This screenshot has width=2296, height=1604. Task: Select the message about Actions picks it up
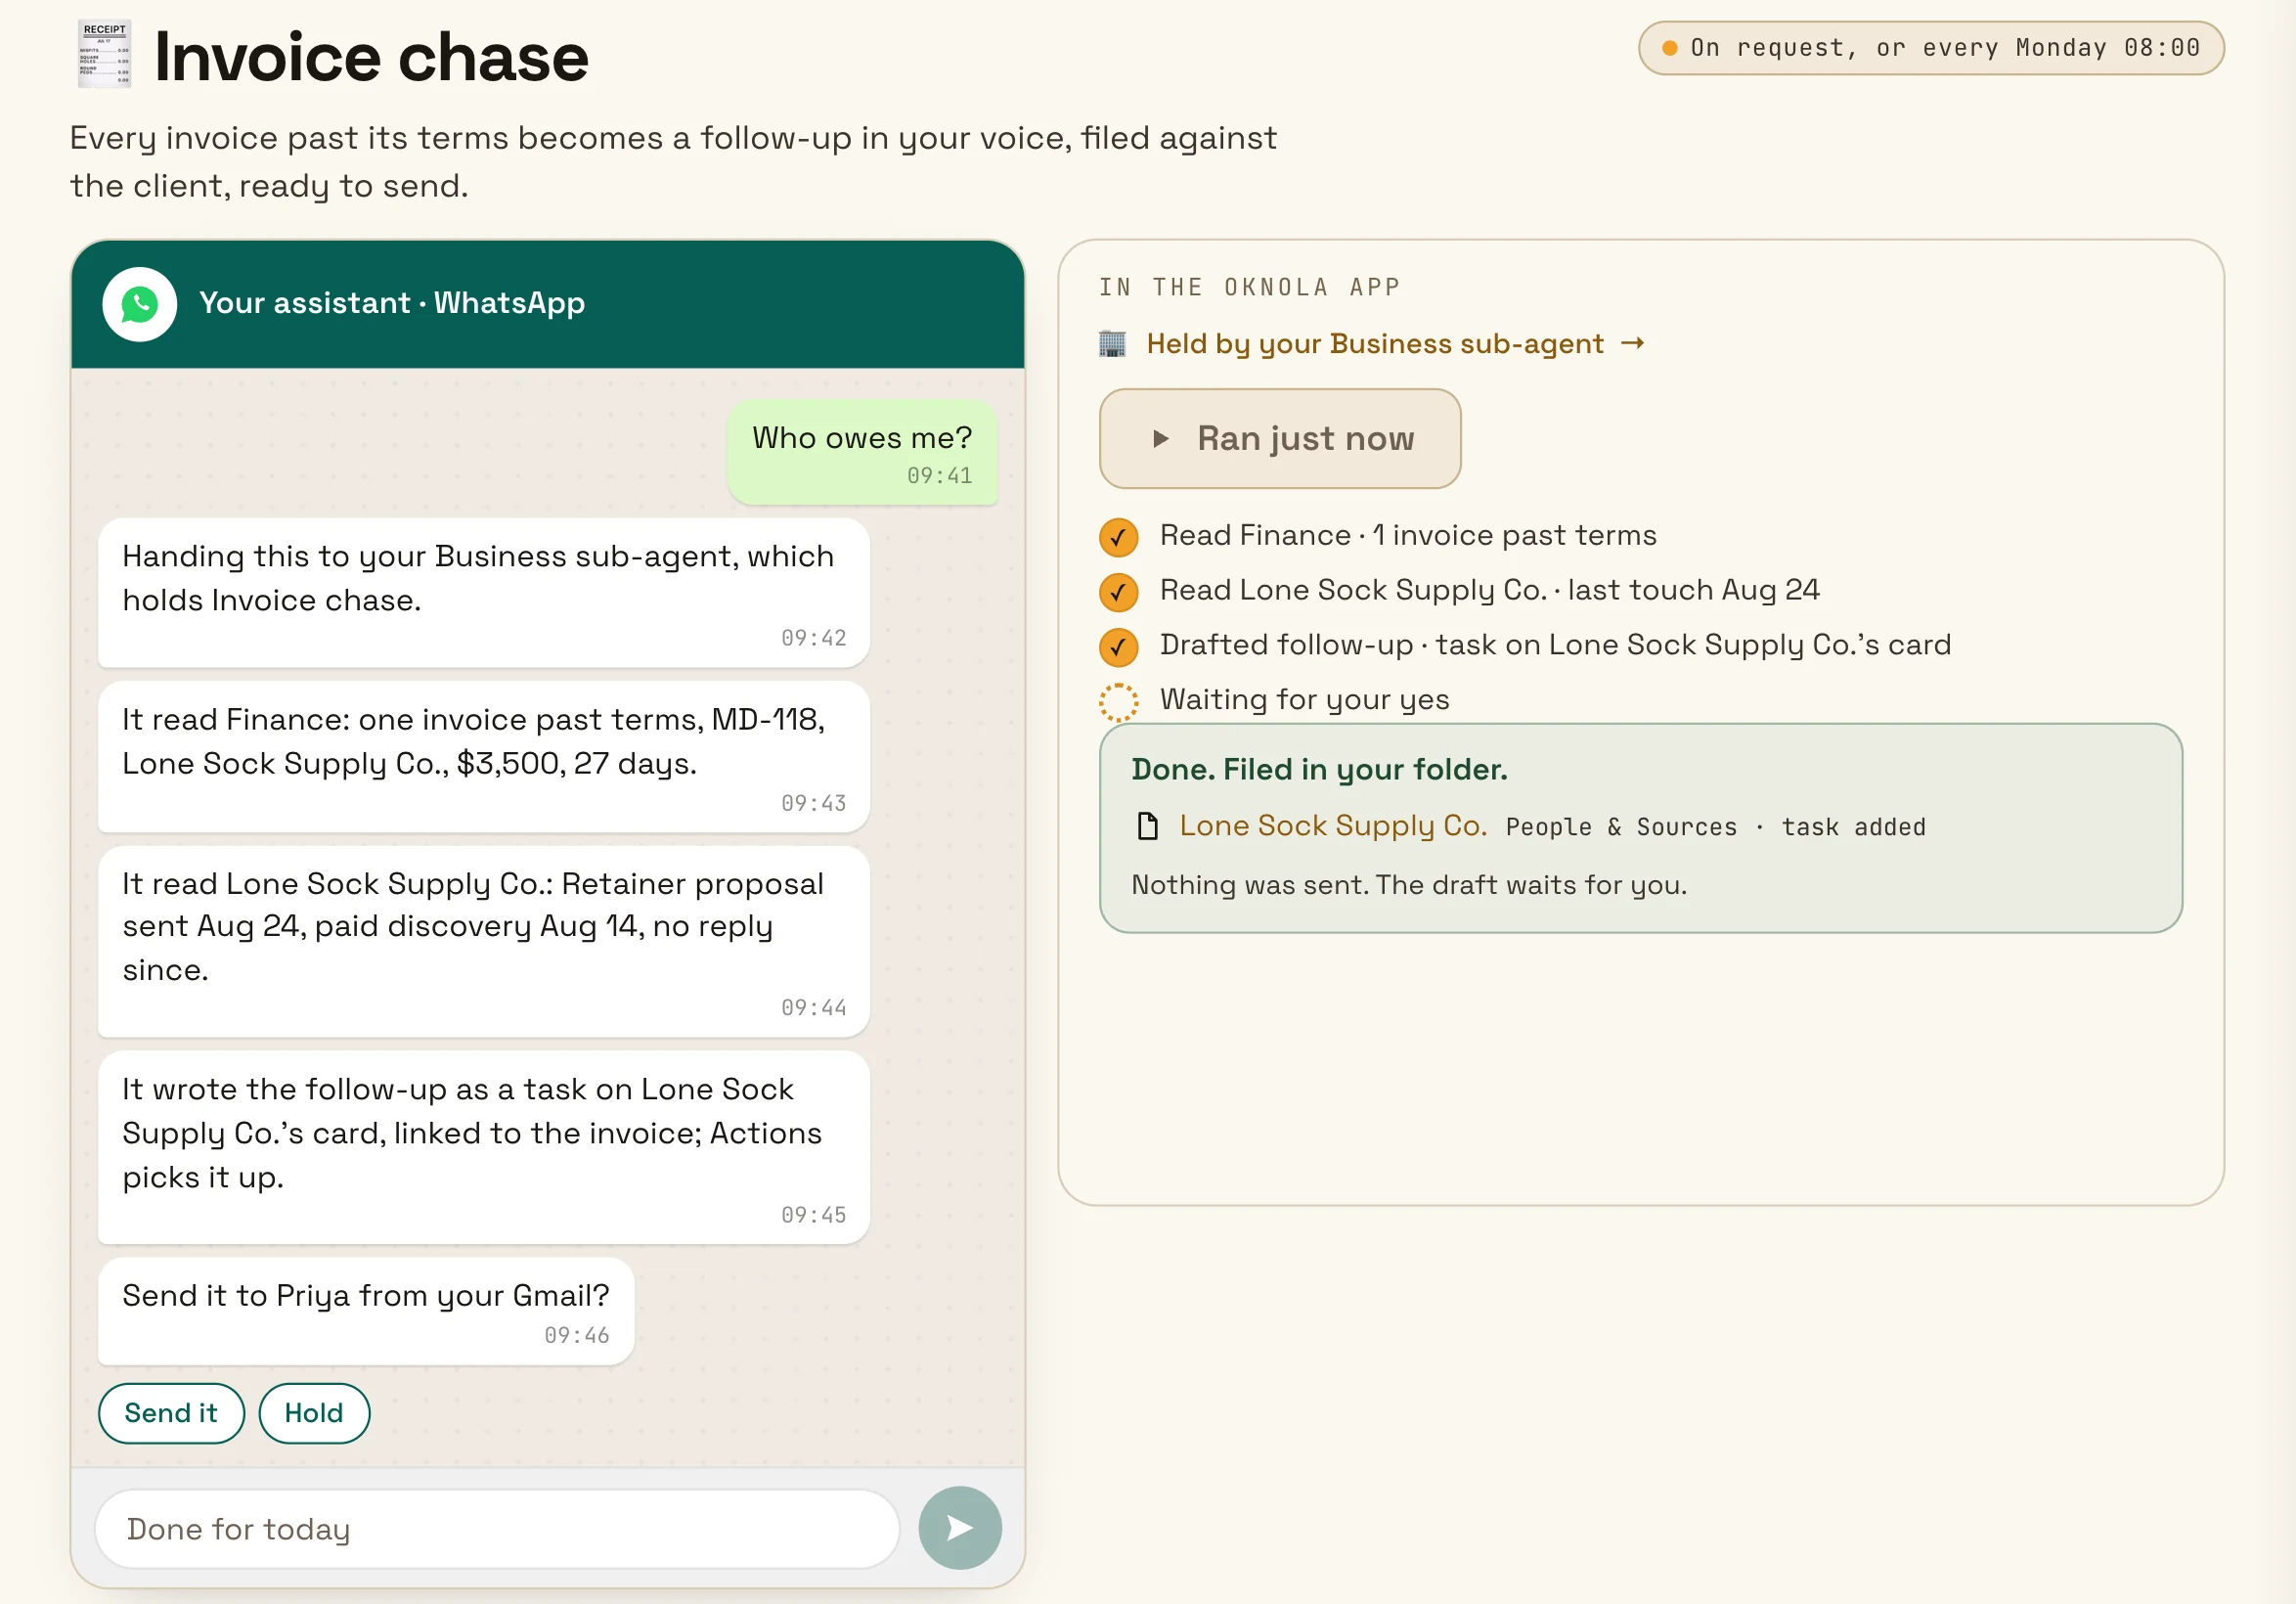coord(484,1147)
